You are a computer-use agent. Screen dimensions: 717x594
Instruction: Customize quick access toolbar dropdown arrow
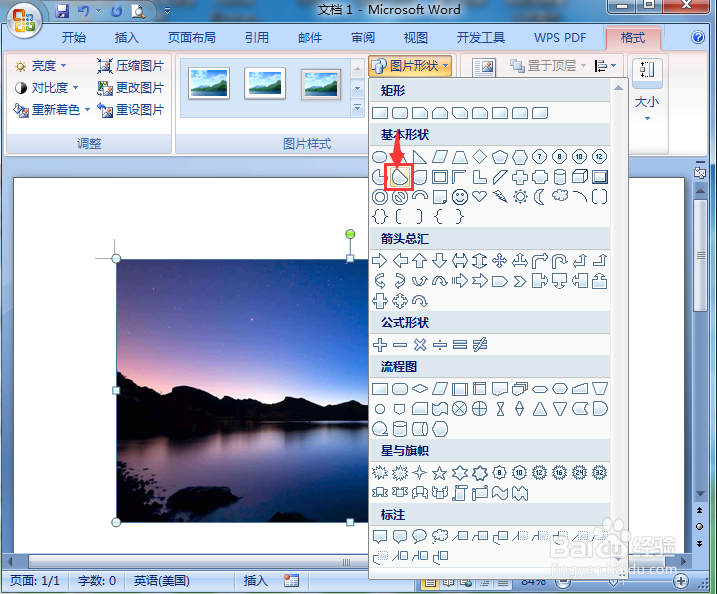pos(167,11)
